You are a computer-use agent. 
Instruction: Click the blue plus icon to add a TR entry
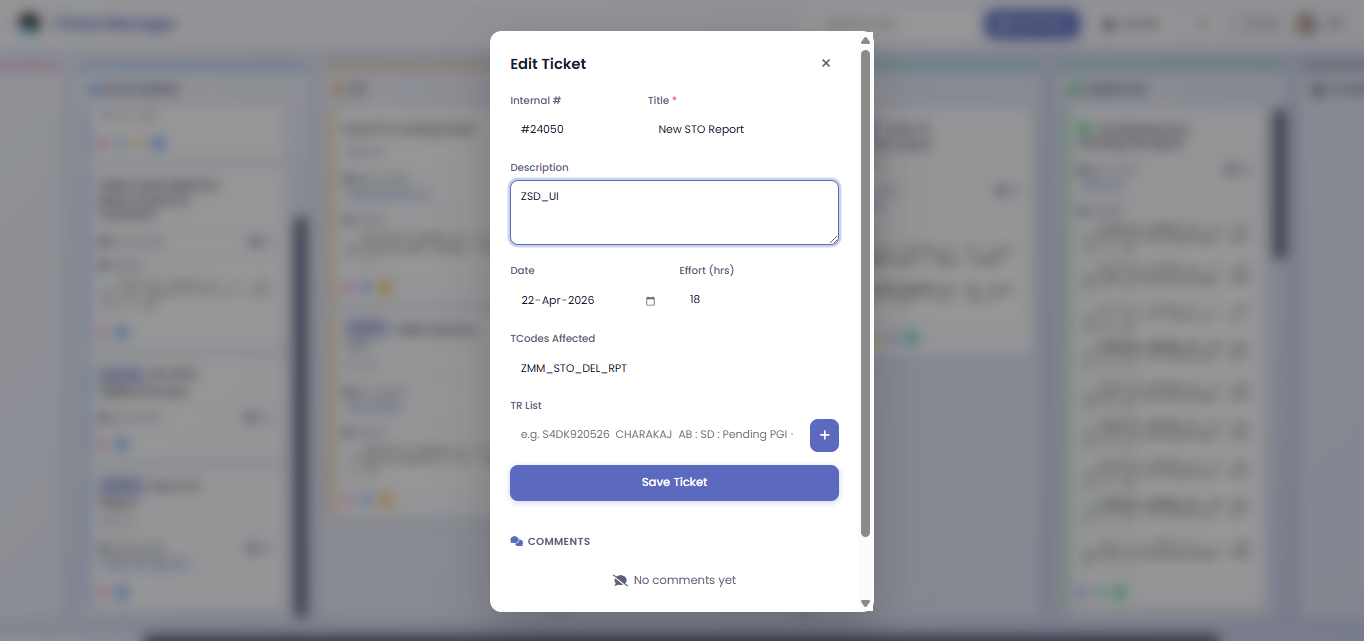[x=824, y=435]
